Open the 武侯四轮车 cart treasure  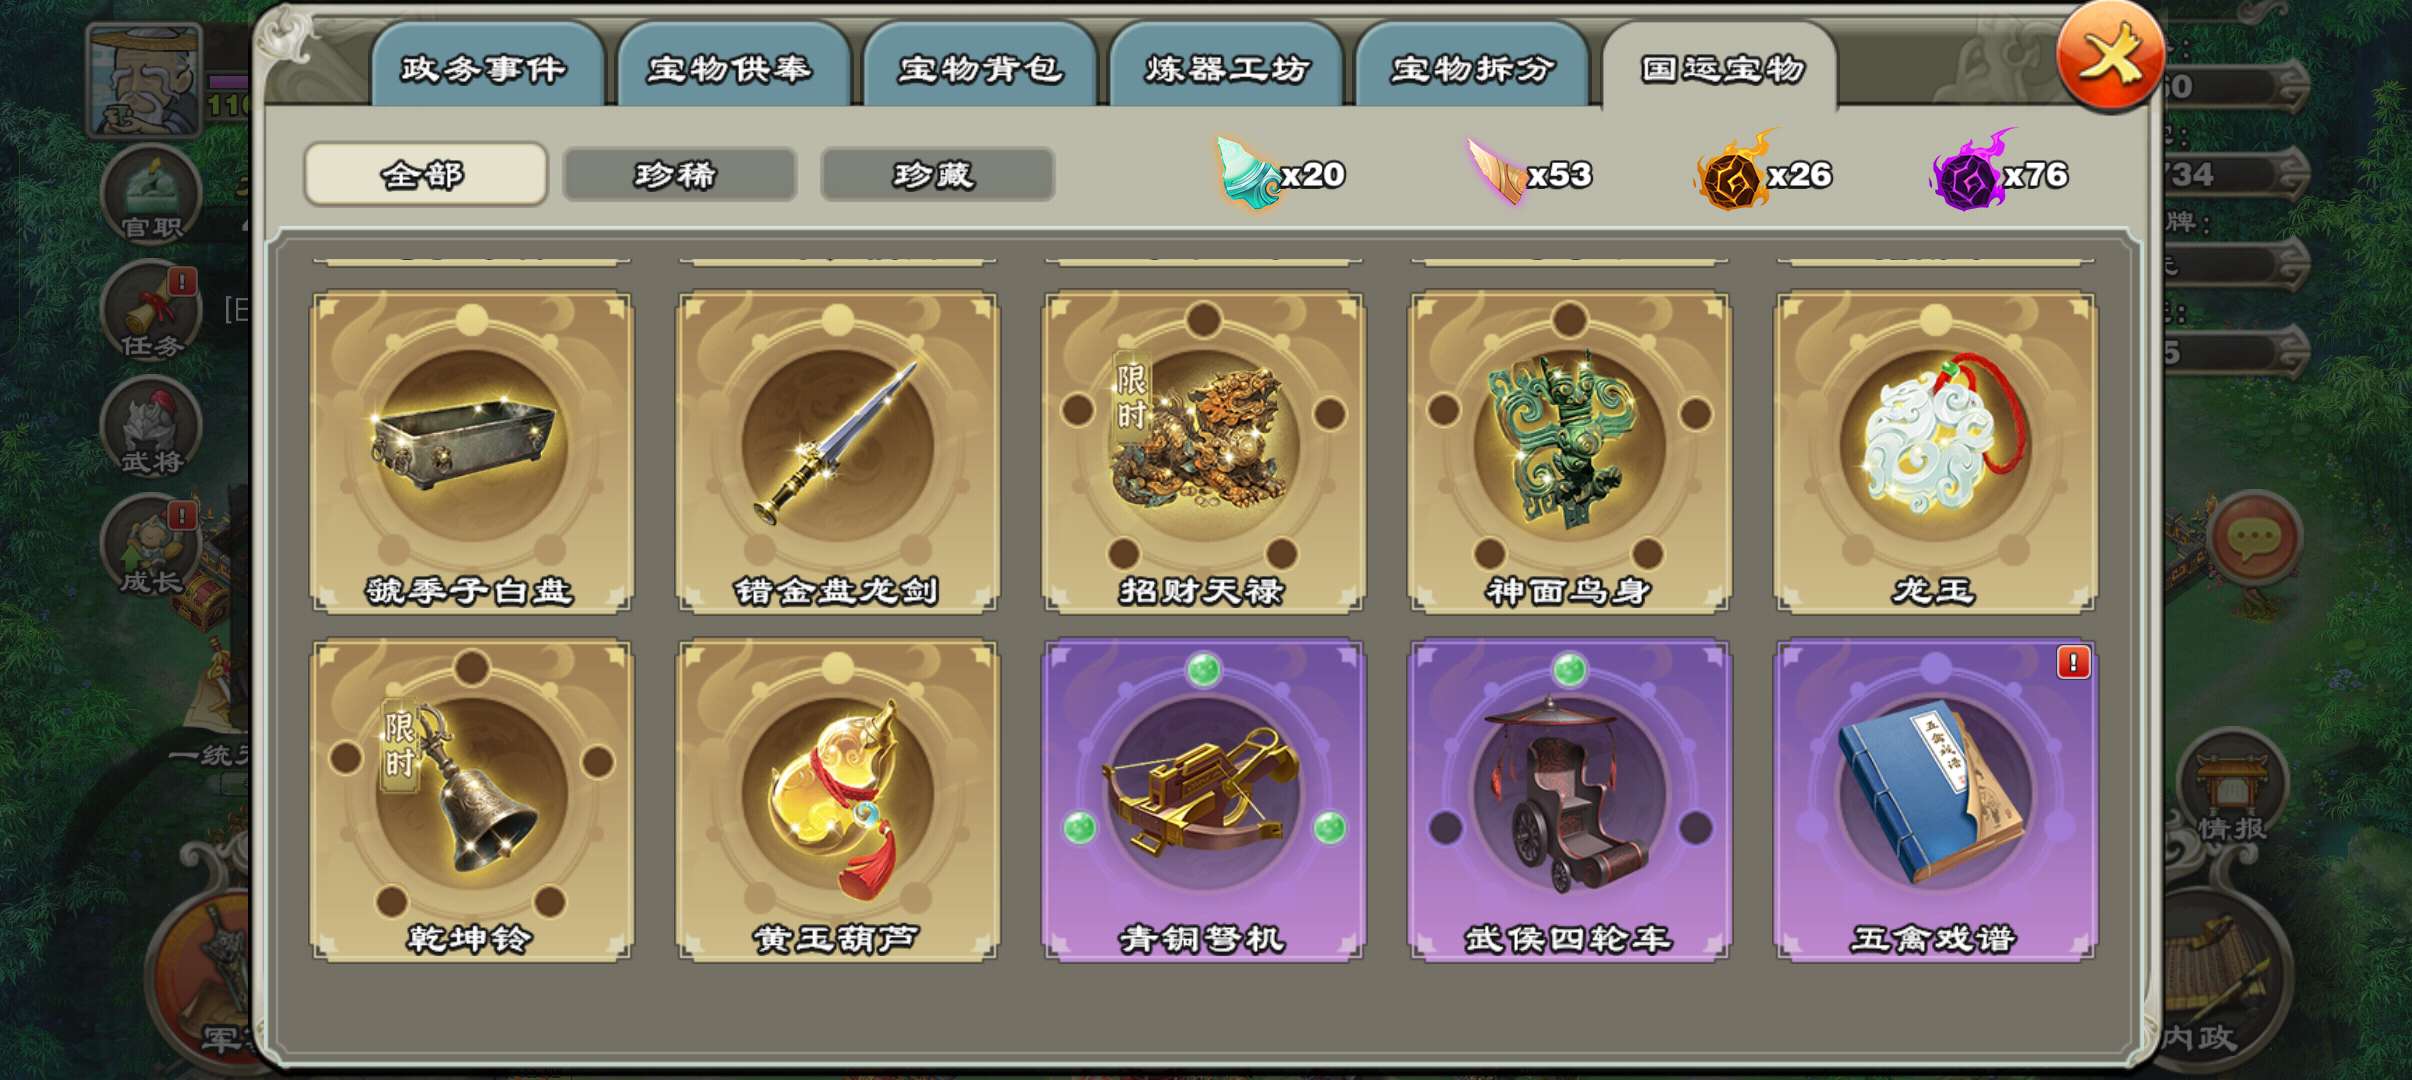[x=1569, y=801]
